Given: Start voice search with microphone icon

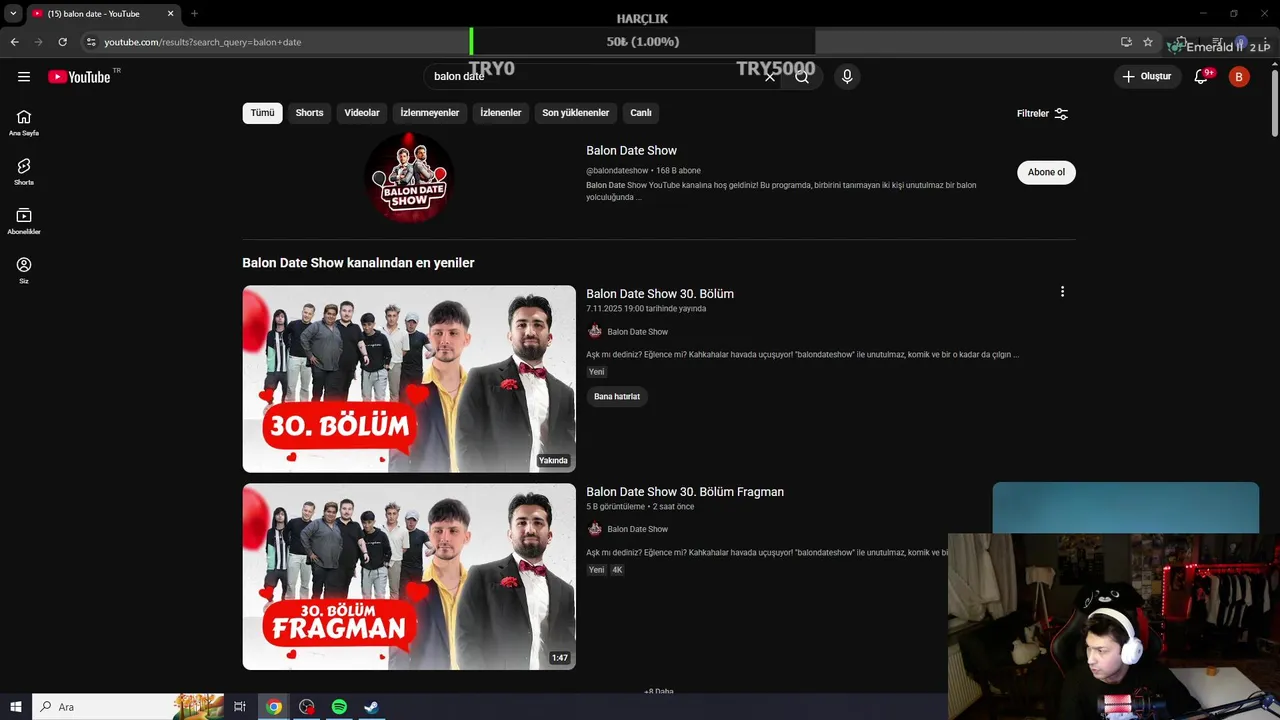Looking at the screenshot, I should [847, 76].
